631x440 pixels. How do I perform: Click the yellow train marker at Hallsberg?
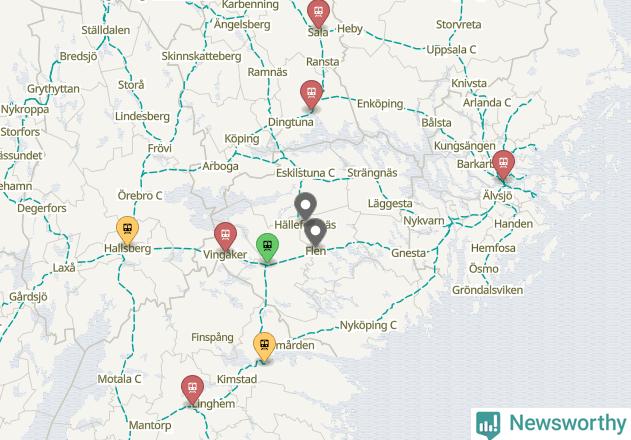click(128, 230)
